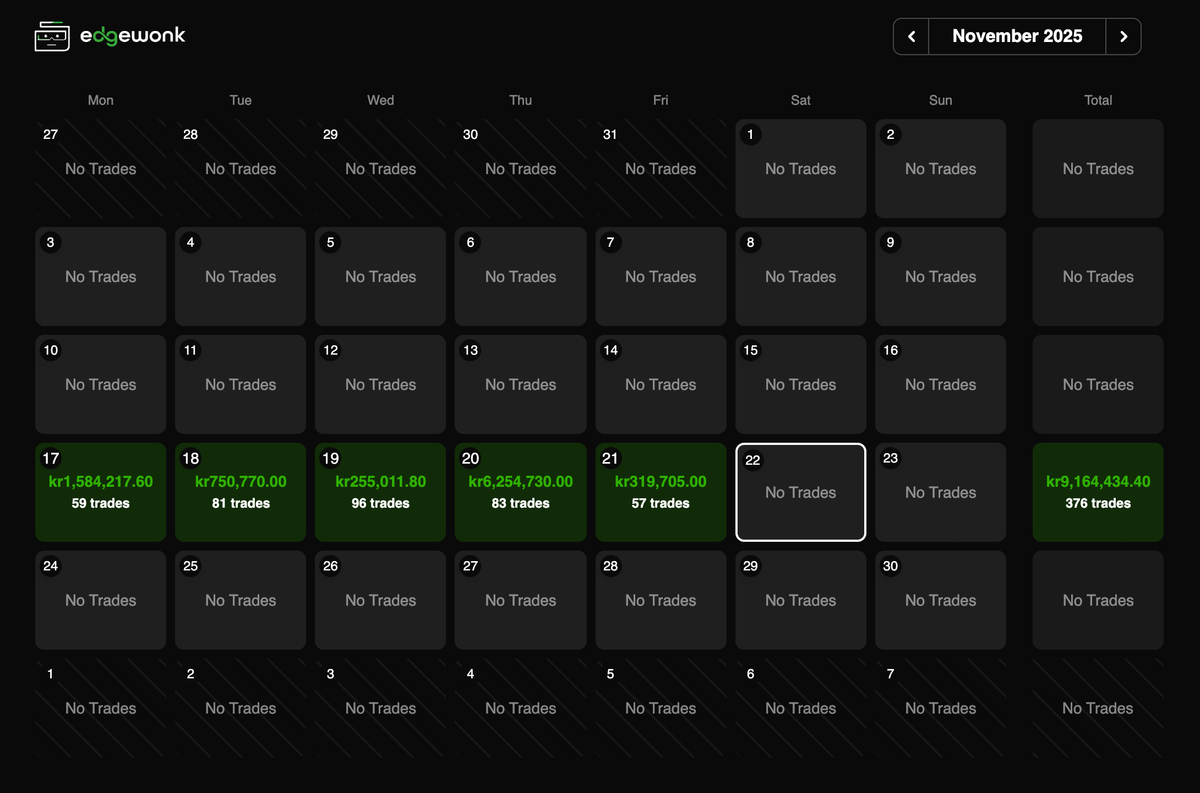Click the Edgewonk logo icon
Viewport: 1200px width, 793px height.
pos(52,37)
